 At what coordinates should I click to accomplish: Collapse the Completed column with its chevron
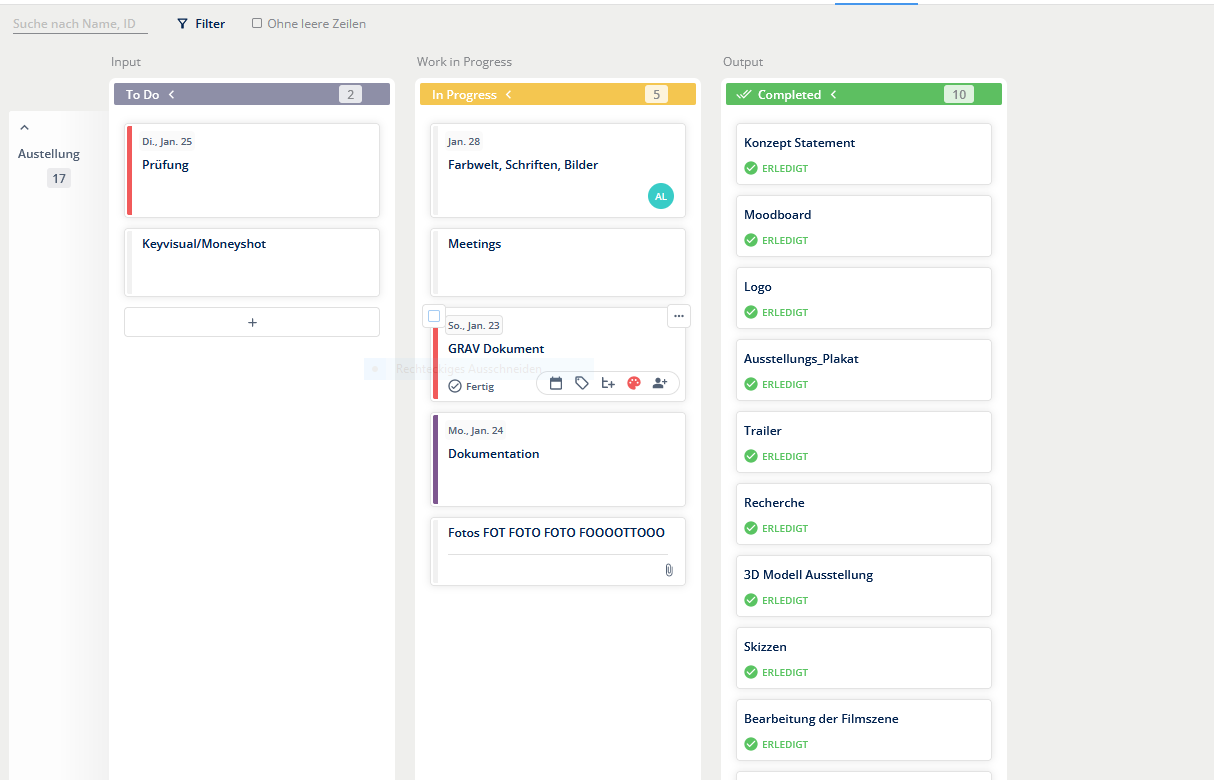click(x=834, y=95)
